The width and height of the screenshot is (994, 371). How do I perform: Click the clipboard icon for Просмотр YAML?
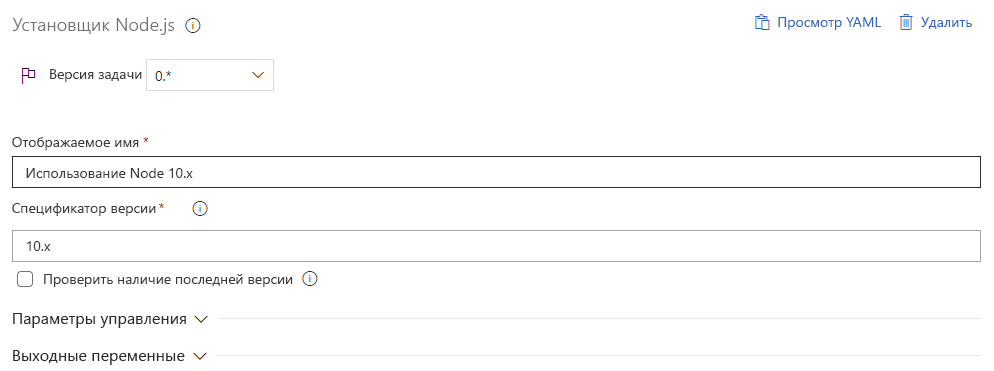click(761, 23)
